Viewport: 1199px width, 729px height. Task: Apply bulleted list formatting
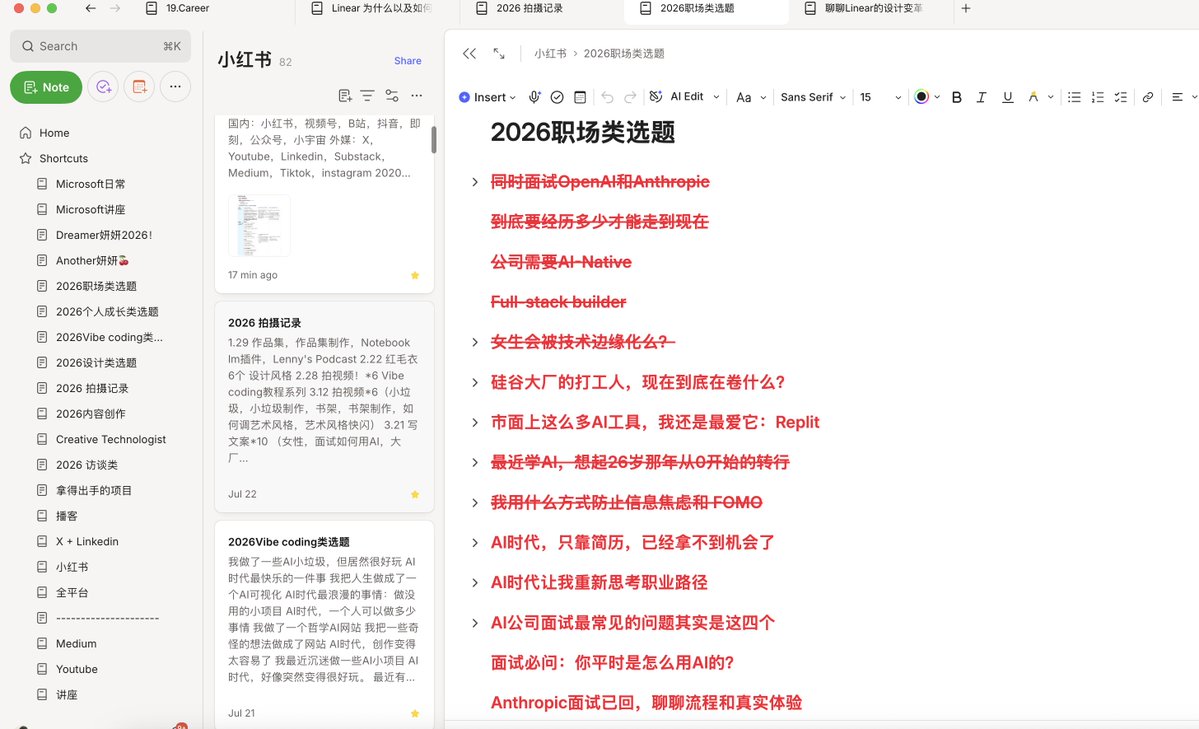click(1074, 97)
